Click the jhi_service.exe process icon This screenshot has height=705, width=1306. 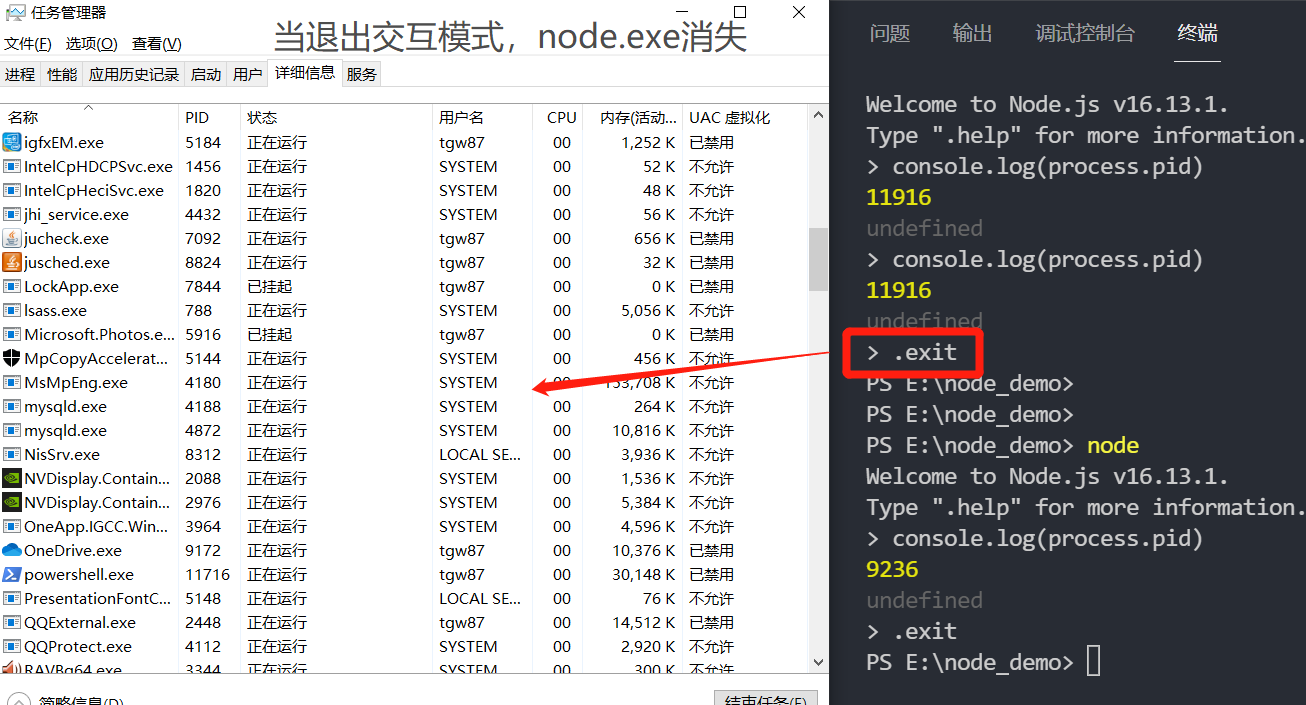point(12,214)
